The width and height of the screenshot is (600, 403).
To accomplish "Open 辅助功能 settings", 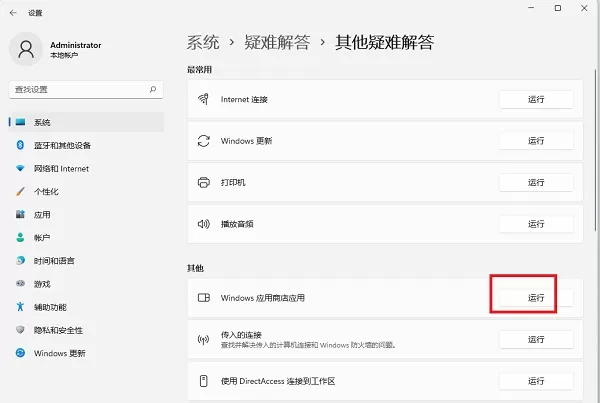I will tap(86, 307).
